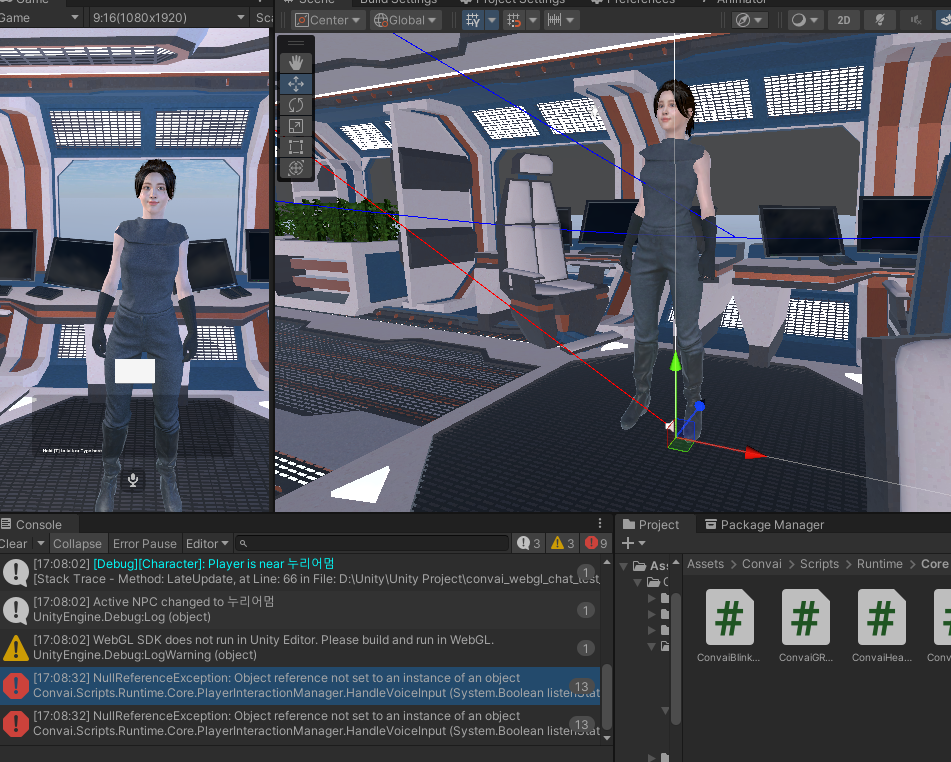Open the Game display mode dropdown
951x762 pixels.
(x=40, y=18)
